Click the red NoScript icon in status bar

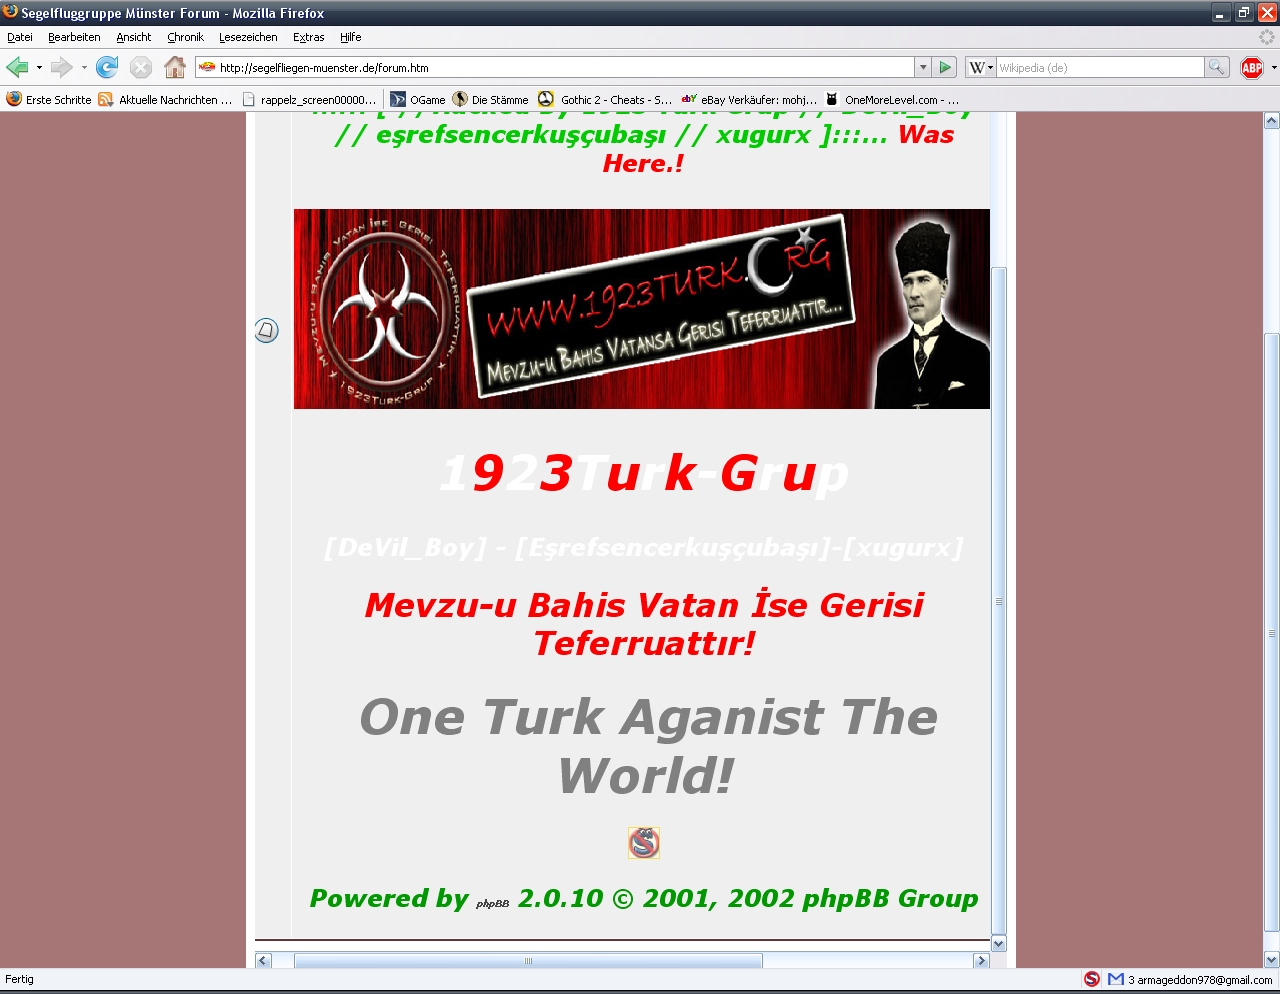pos(1092,979)
